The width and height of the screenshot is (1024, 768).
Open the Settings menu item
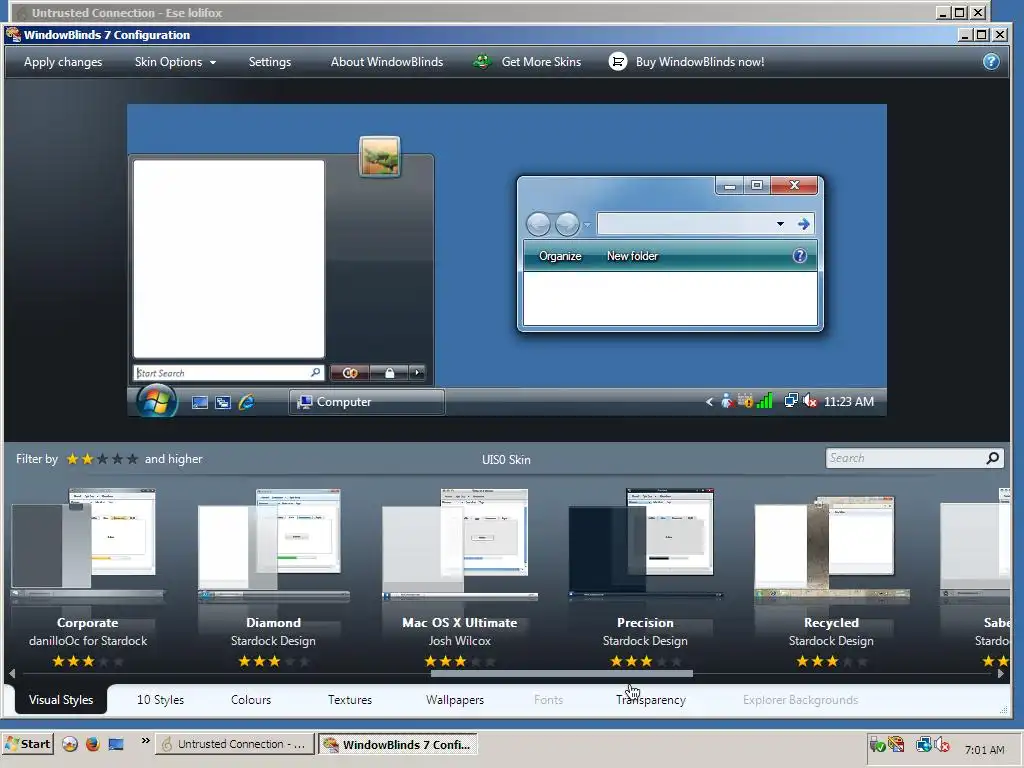click(270, 62)
